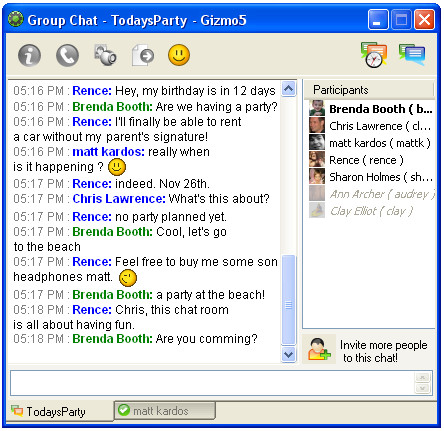Click Gizmo5 app icon in title bar
Viewport: 444px width, 431px height.
(x=15, y=19)
